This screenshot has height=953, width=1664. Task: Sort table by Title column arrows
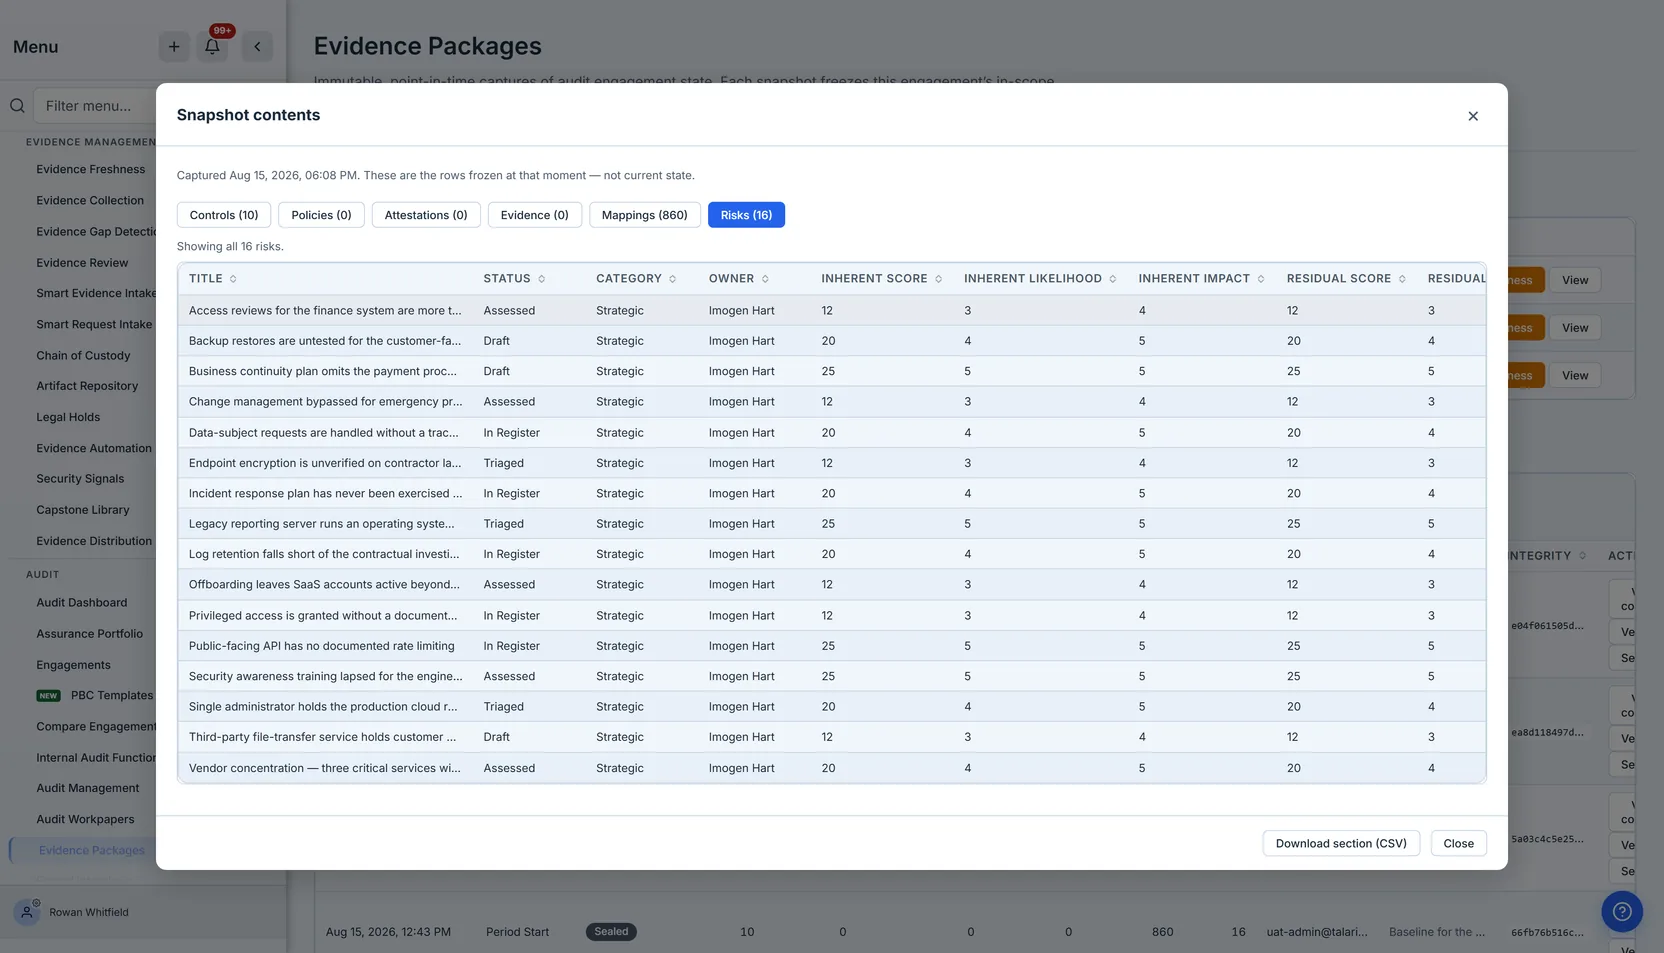point(233,279)
